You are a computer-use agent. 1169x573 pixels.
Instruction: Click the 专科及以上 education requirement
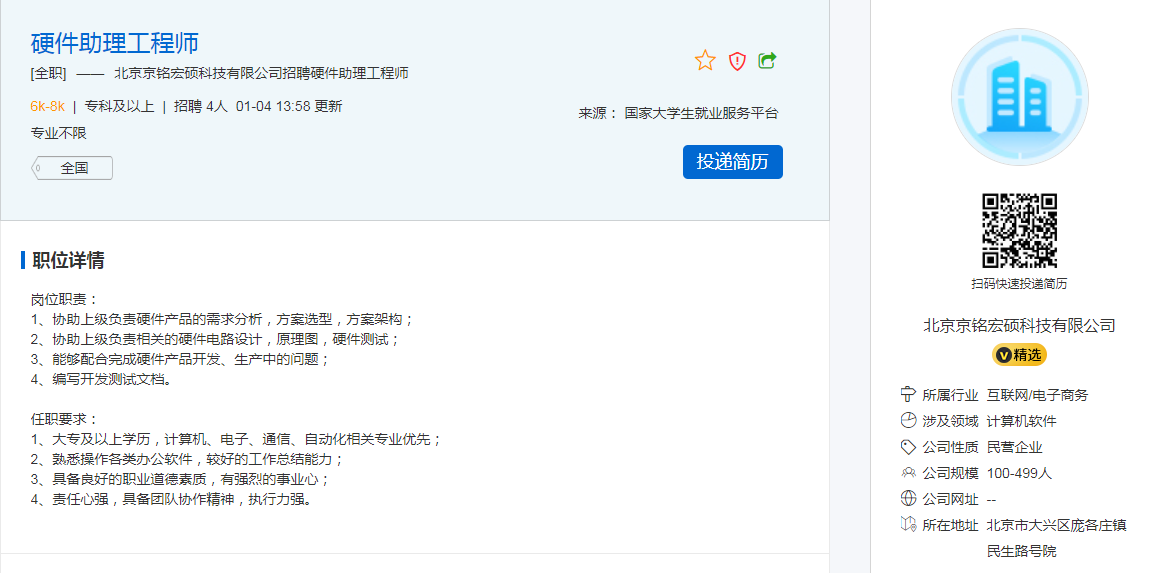(119, 107)
